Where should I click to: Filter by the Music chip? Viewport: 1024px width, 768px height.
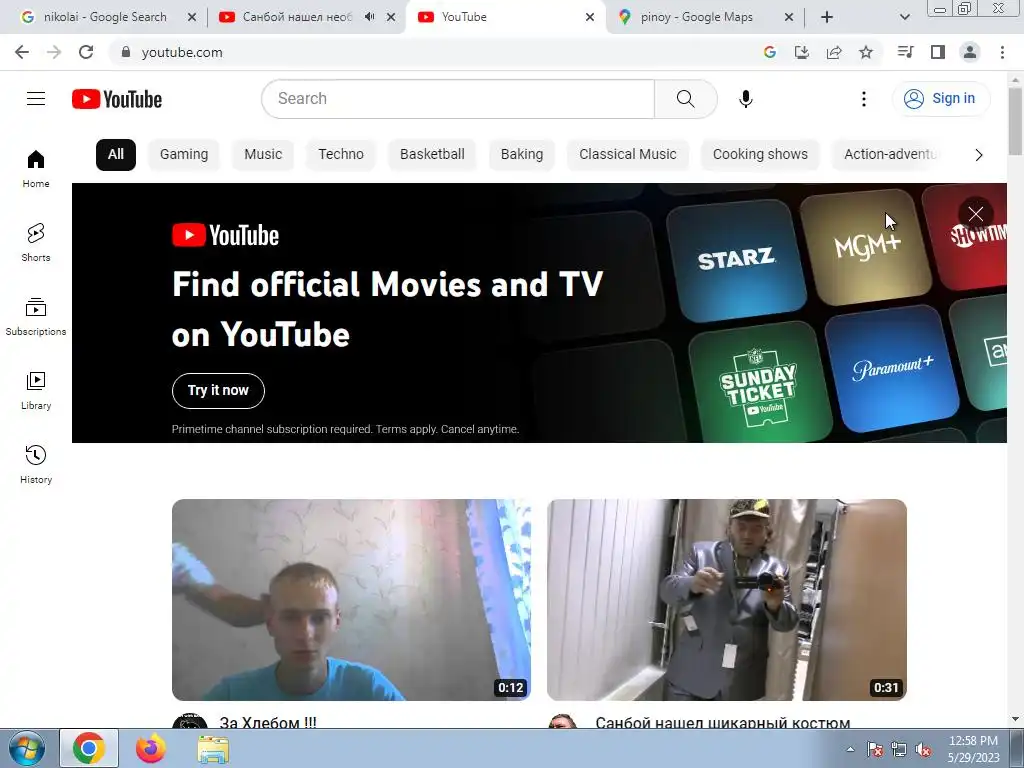coord(263,155)
